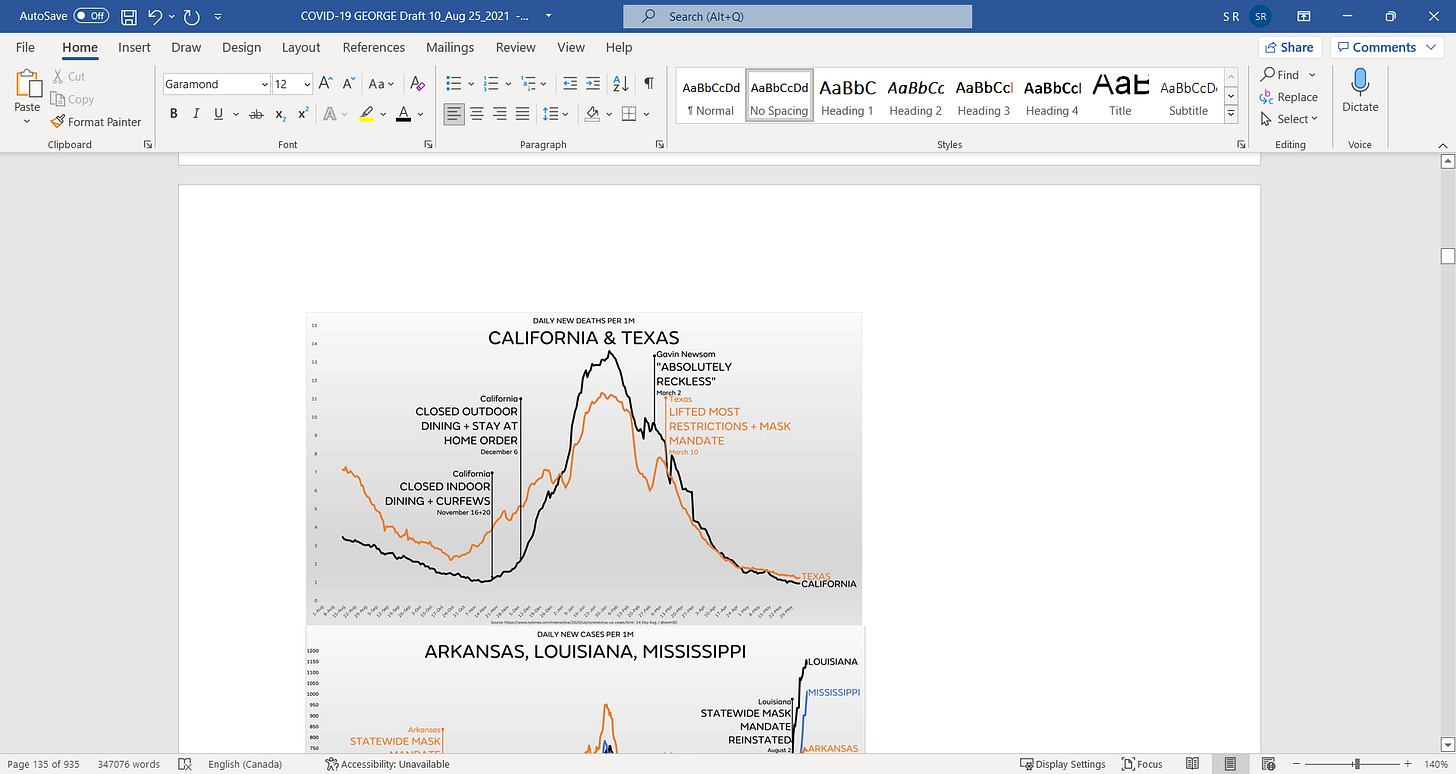Image resolution: width=1456 pixels, height=774 pixels.
Task: Decrease indent icon
Action: click(x=570, y=84)
